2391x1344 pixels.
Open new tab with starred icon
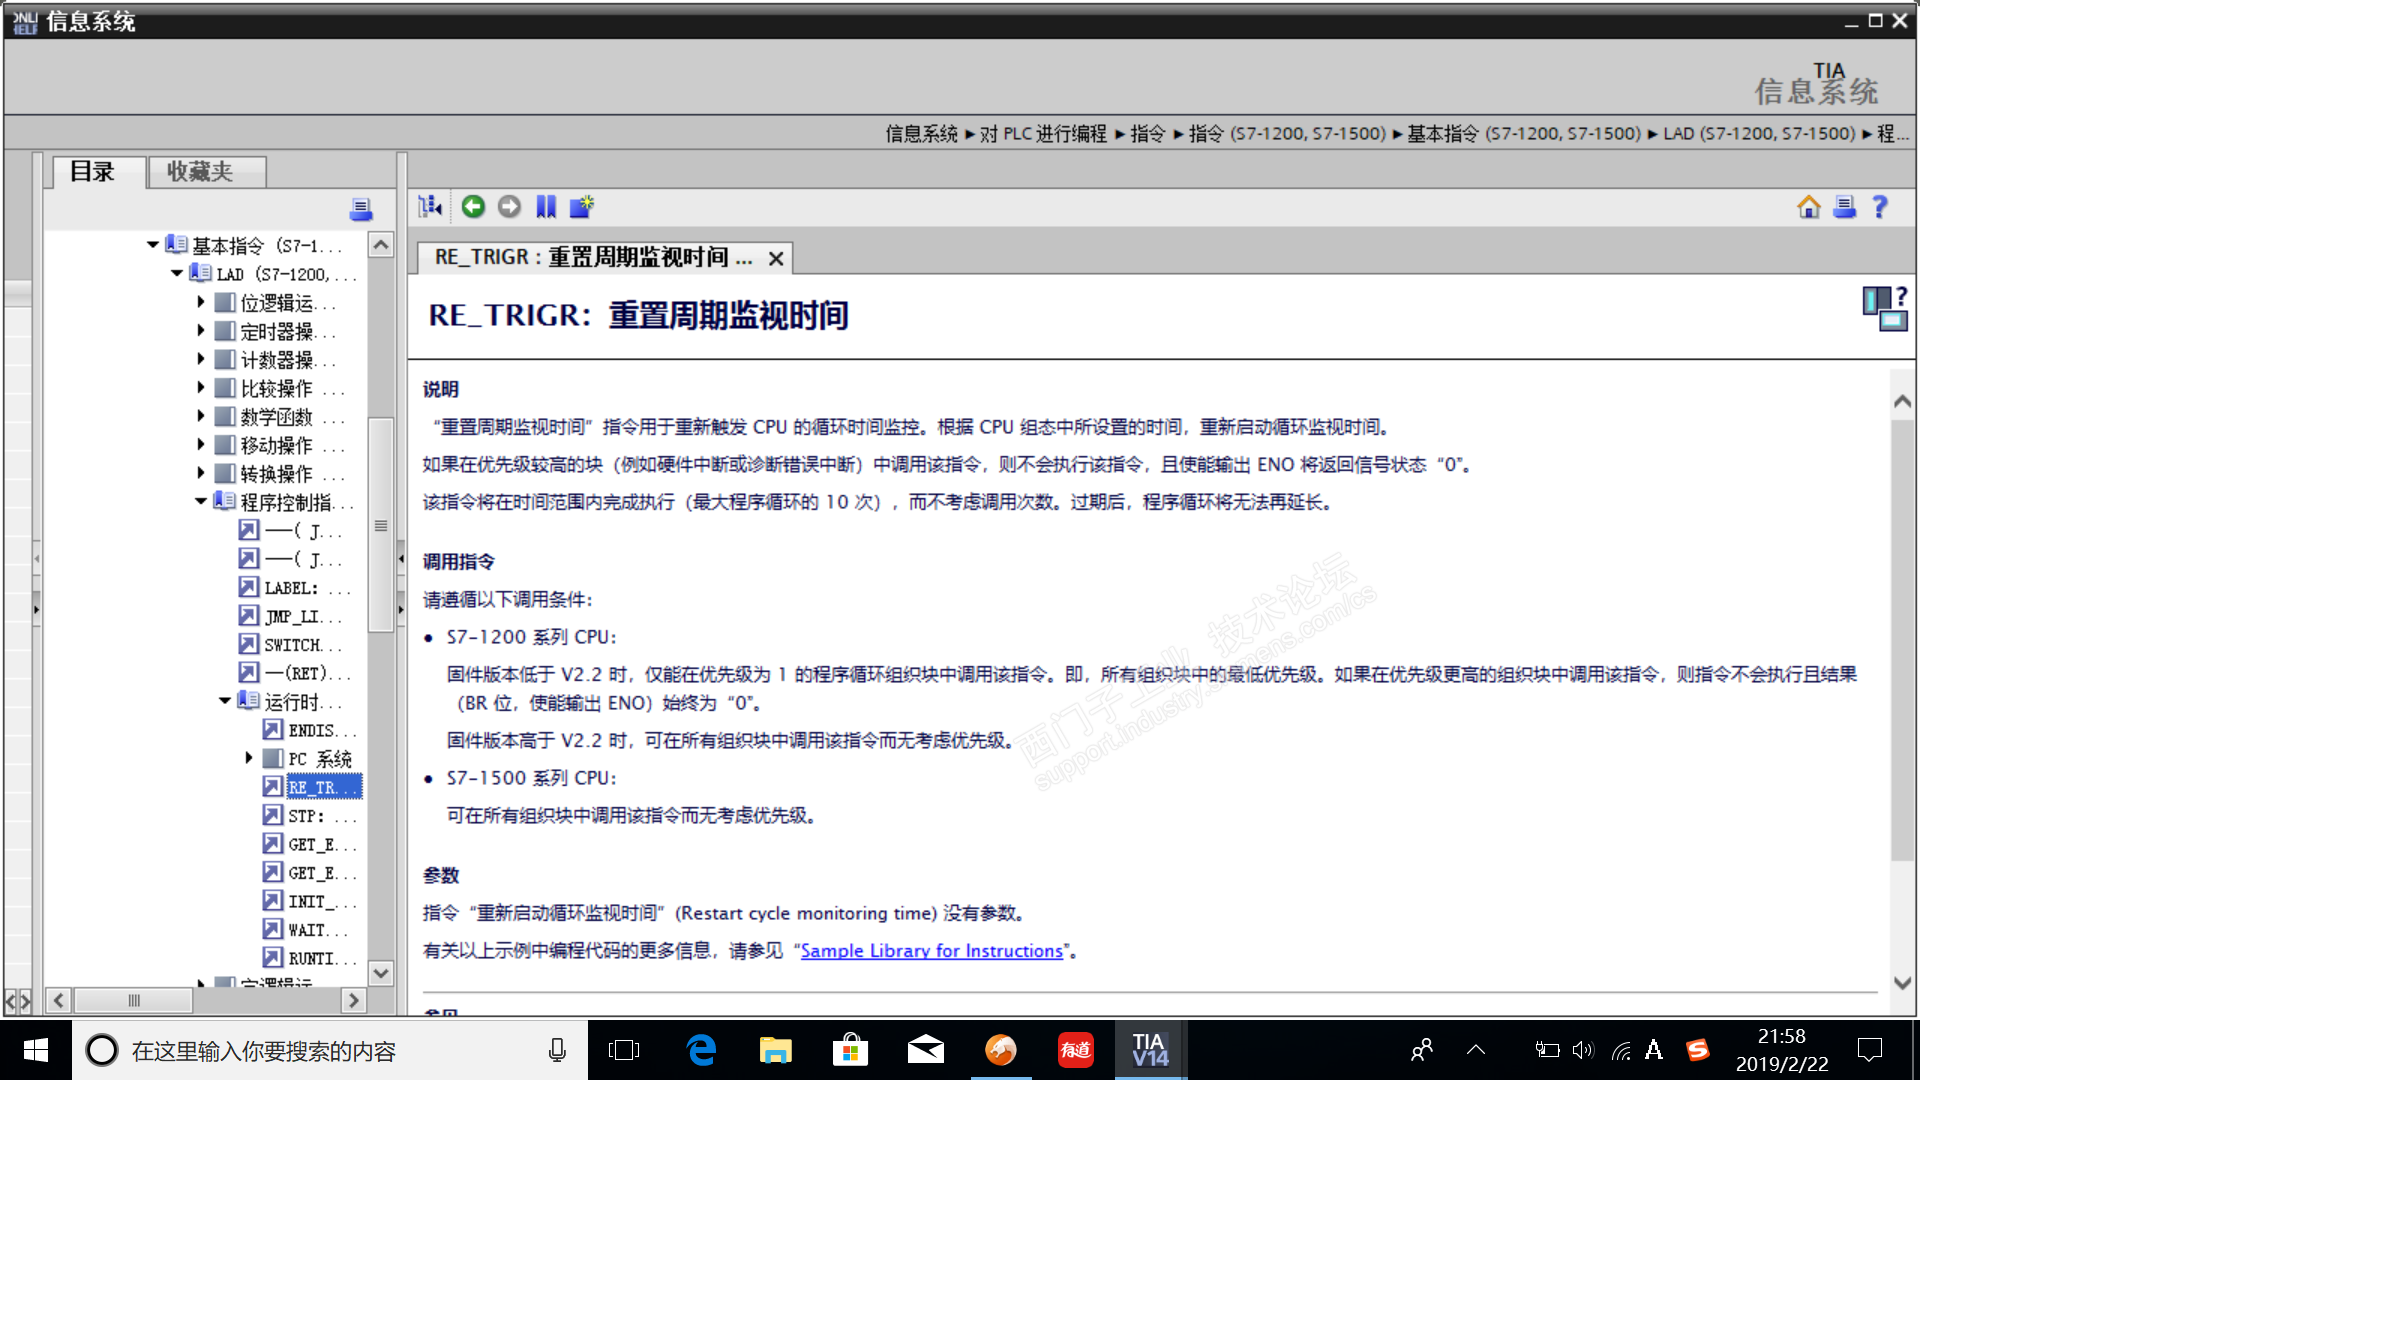tap(581, 207)
